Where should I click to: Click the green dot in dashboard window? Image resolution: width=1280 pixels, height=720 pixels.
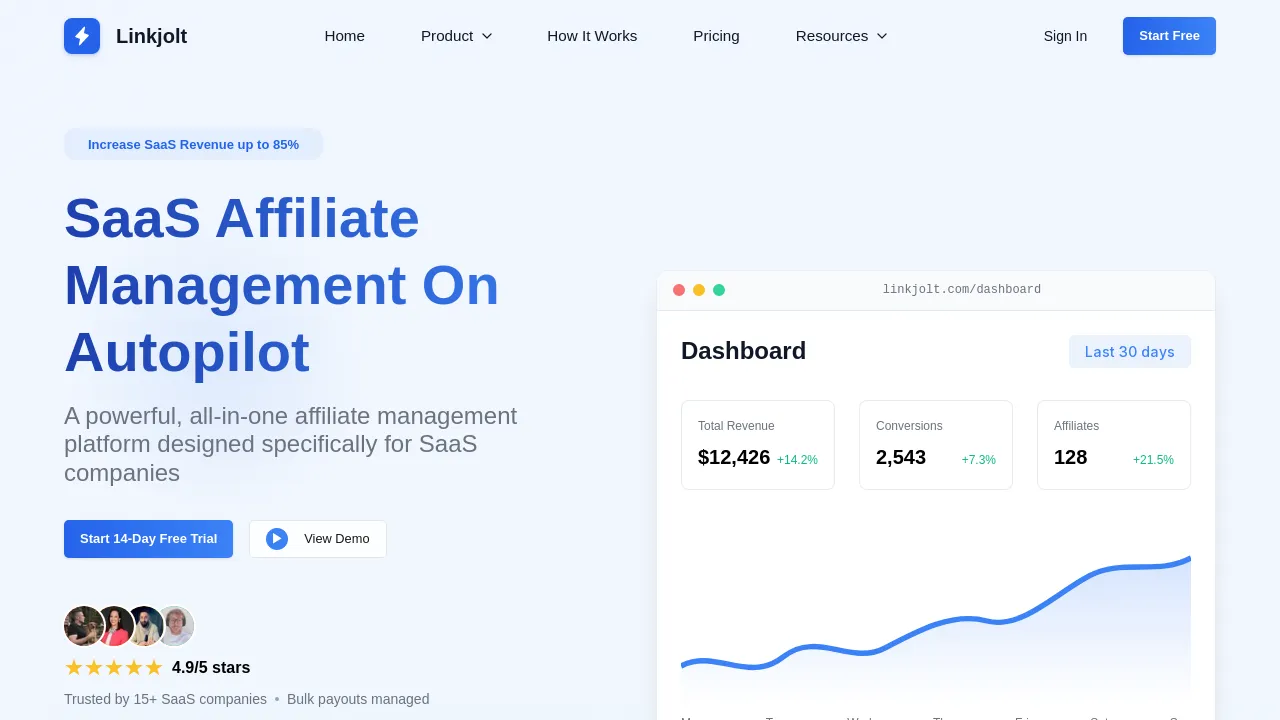[719, 290]
